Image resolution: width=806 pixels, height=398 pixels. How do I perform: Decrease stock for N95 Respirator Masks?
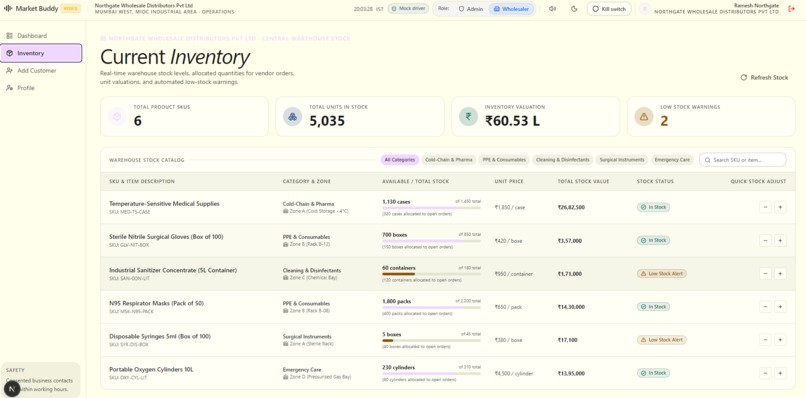click(765, 306)
